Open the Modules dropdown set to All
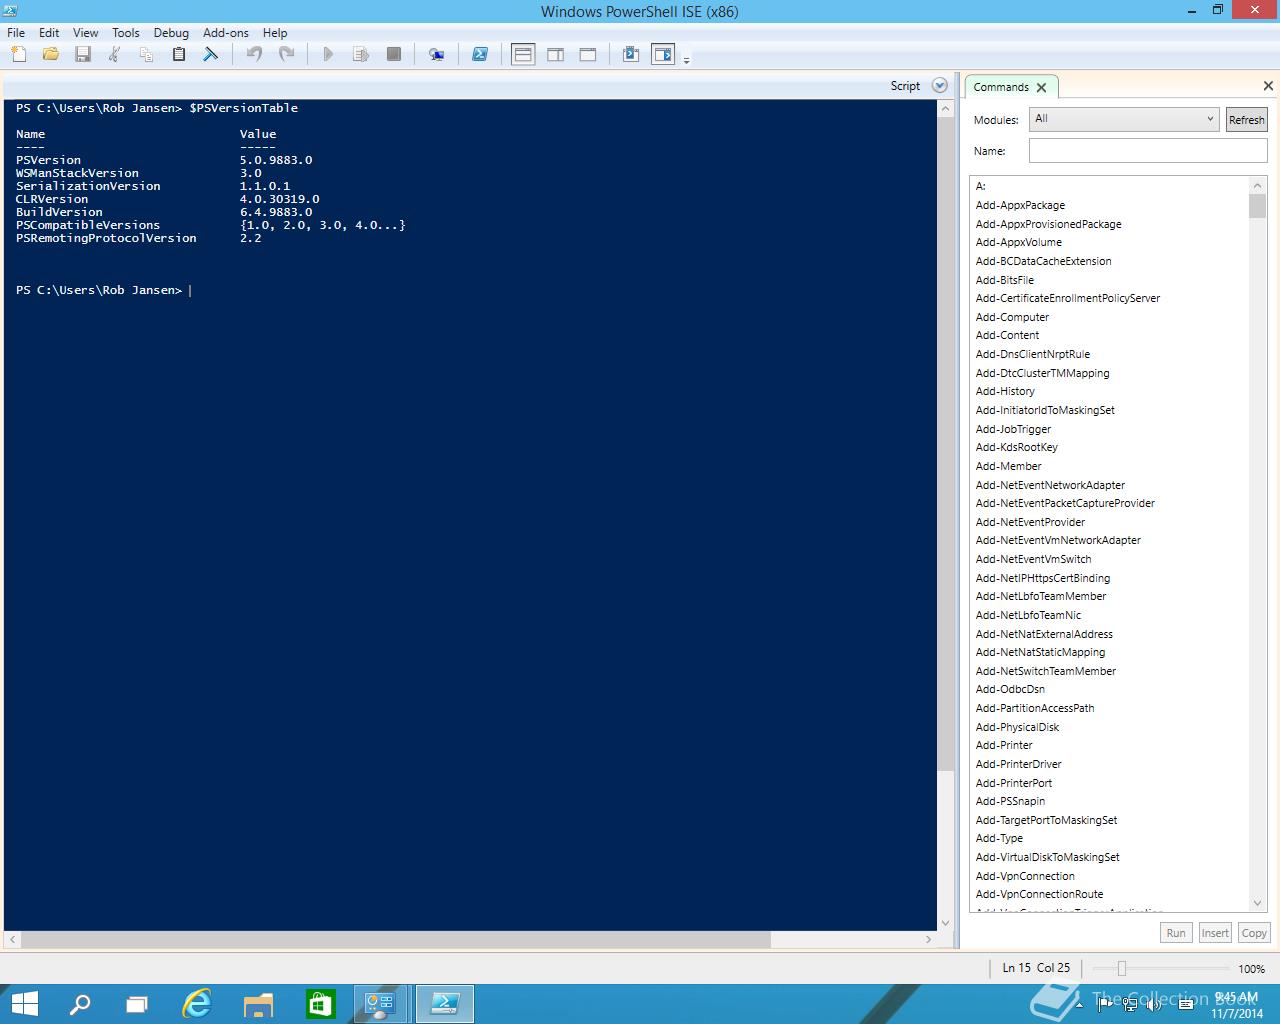The image size is (1280, 1024). point(1124,119)
